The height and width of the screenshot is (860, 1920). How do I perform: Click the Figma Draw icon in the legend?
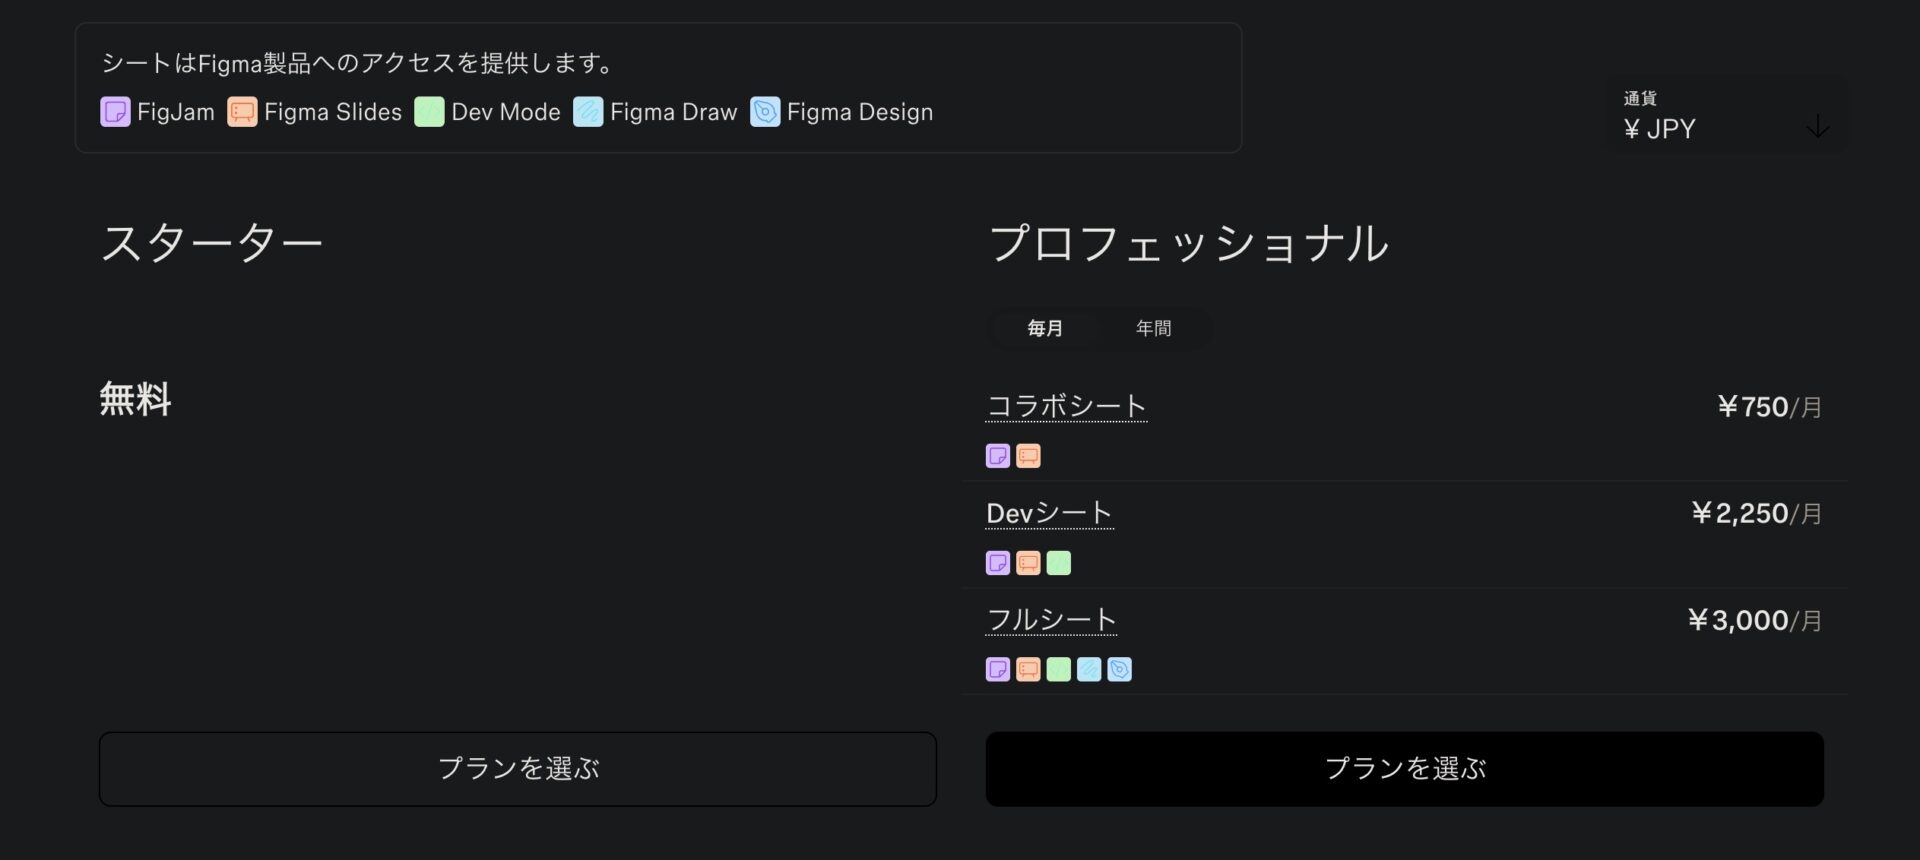tap(588, 112)
